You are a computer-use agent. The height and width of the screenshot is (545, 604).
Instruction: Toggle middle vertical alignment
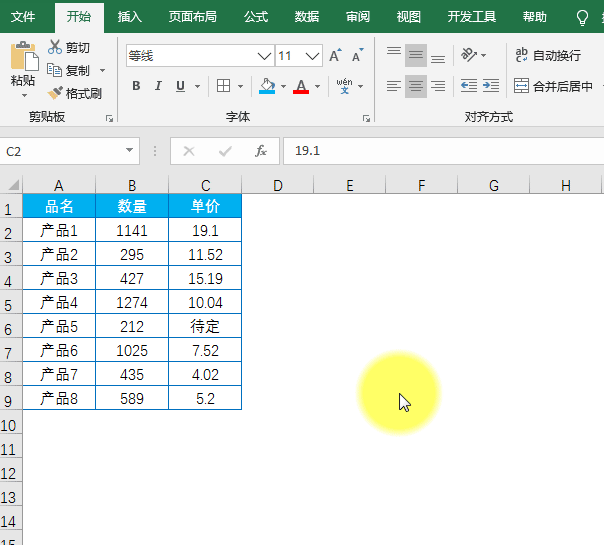[x=416, y=55]
